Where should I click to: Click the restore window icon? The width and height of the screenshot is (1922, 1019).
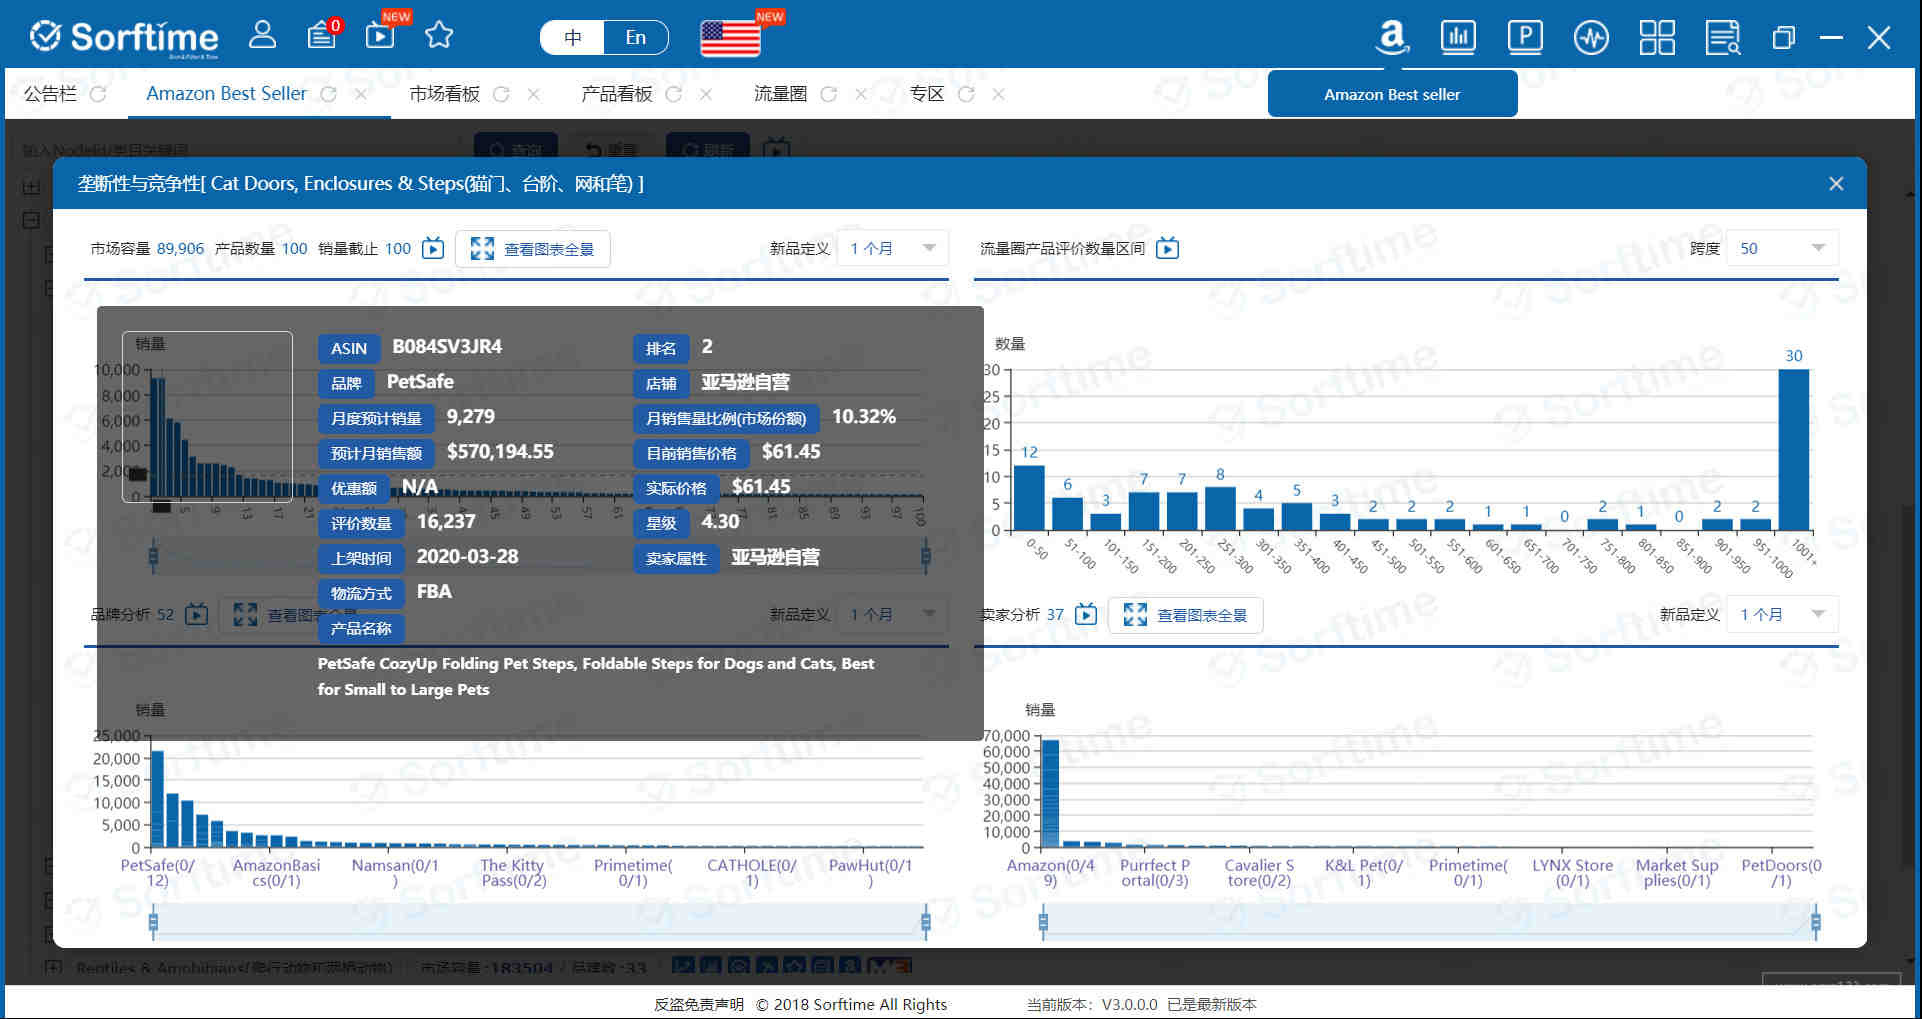tap(1783, 38)
